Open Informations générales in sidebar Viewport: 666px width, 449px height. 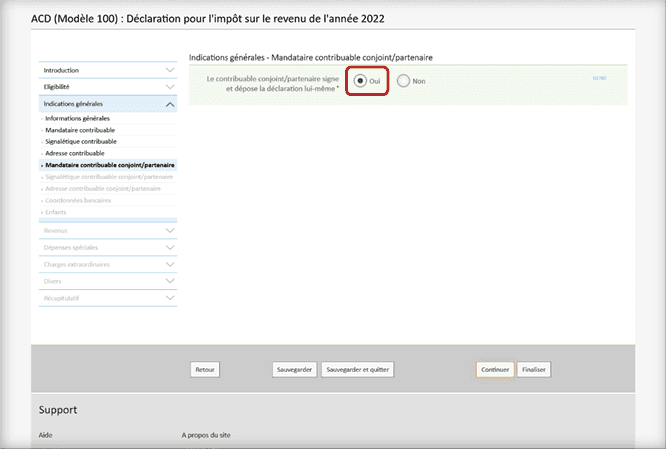click(78, 119)
